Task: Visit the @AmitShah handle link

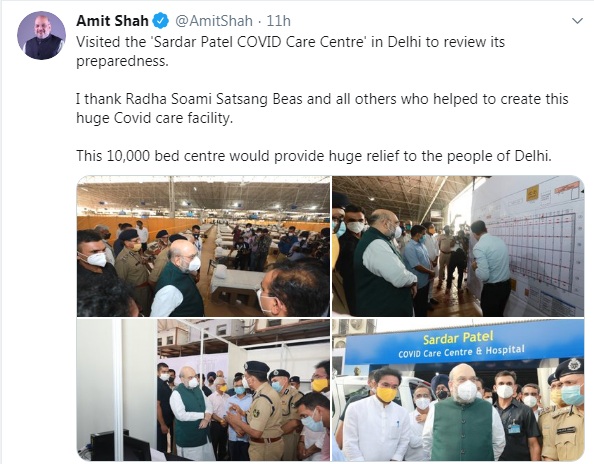Action: [x=213, y=21]
